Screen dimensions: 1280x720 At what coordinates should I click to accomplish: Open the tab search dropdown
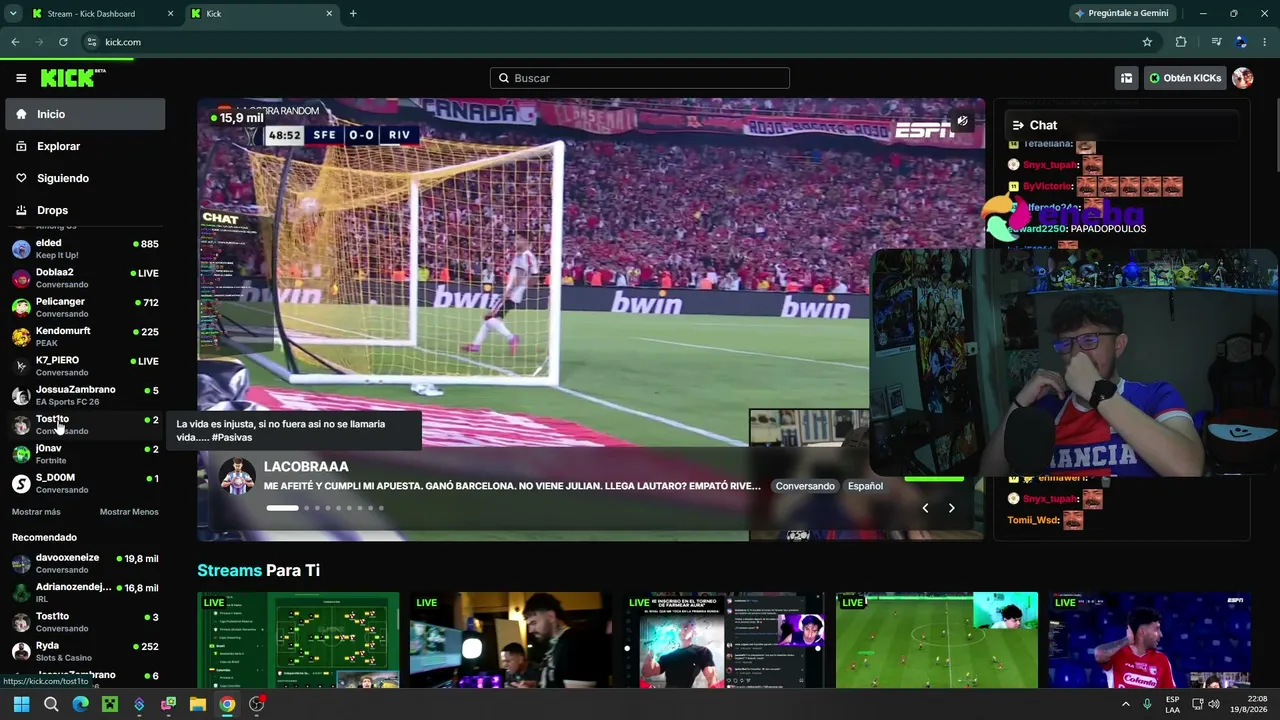click(13, 14)
